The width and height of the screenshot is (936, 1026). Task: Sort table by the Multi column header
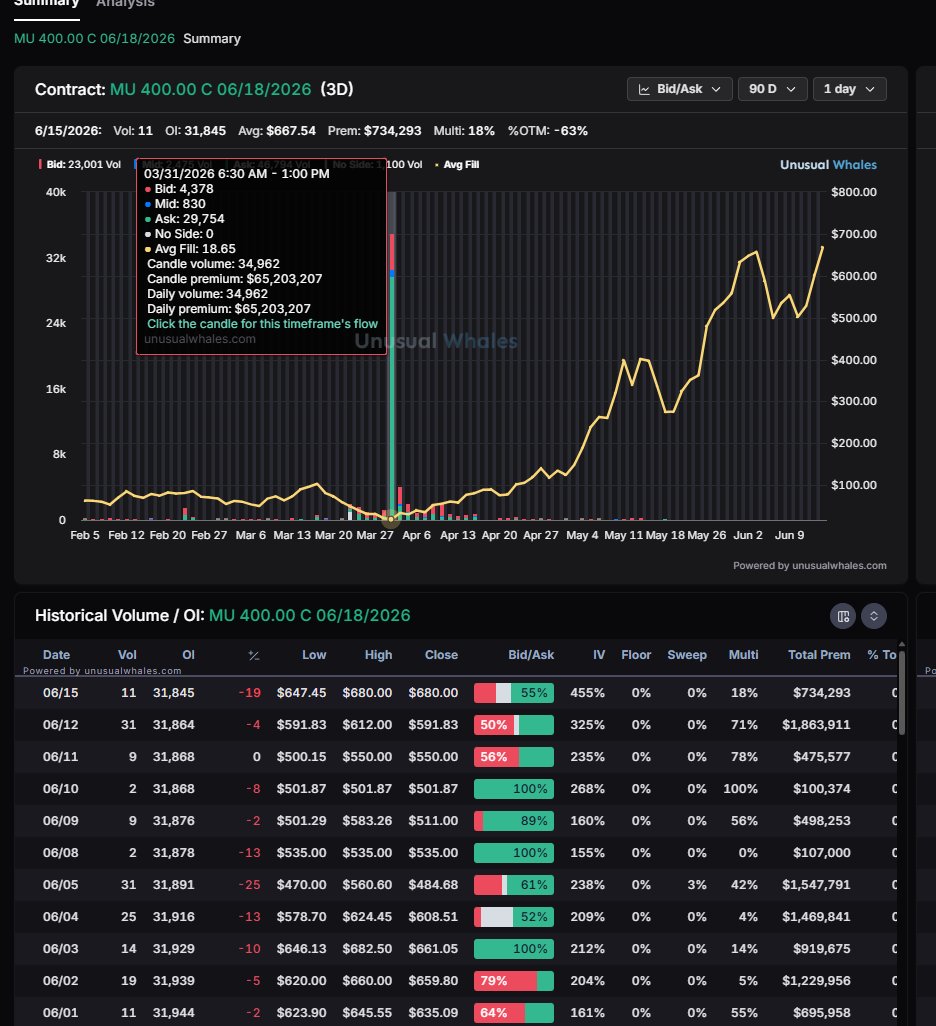744,655
